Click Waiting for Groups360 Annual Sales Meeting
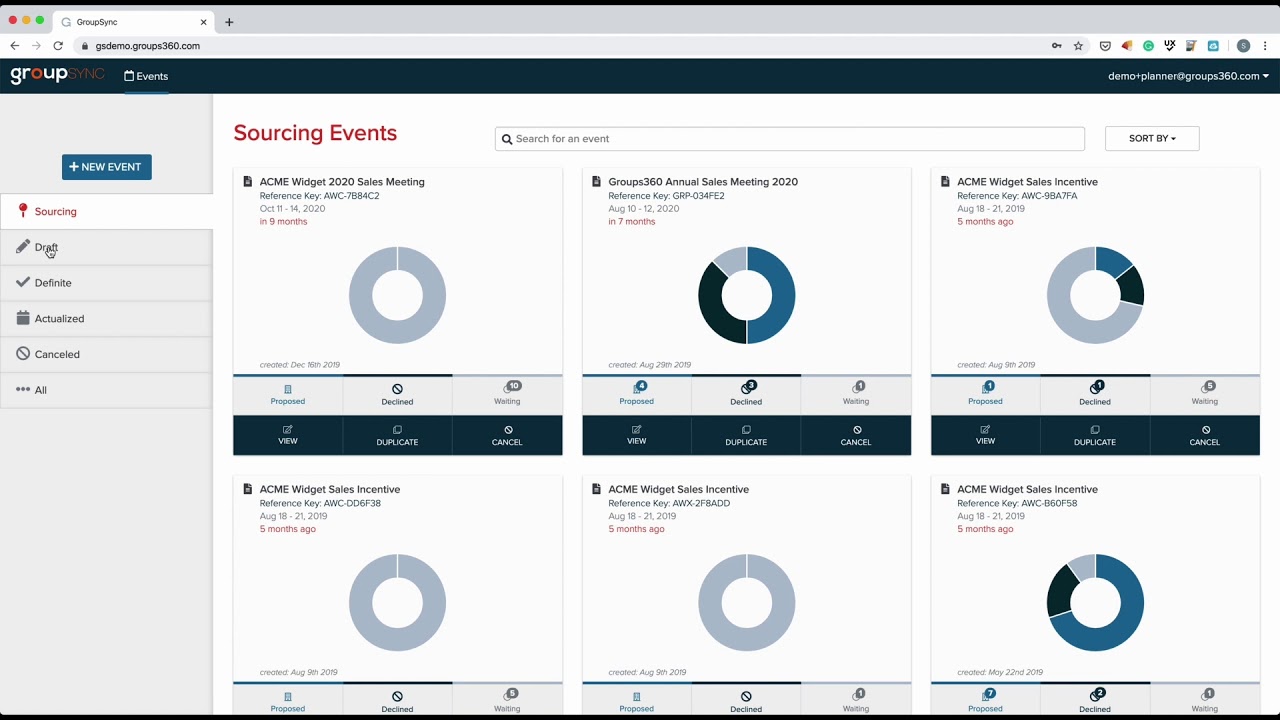Viewport: 1280px width, 720px height. pos(856,395)
